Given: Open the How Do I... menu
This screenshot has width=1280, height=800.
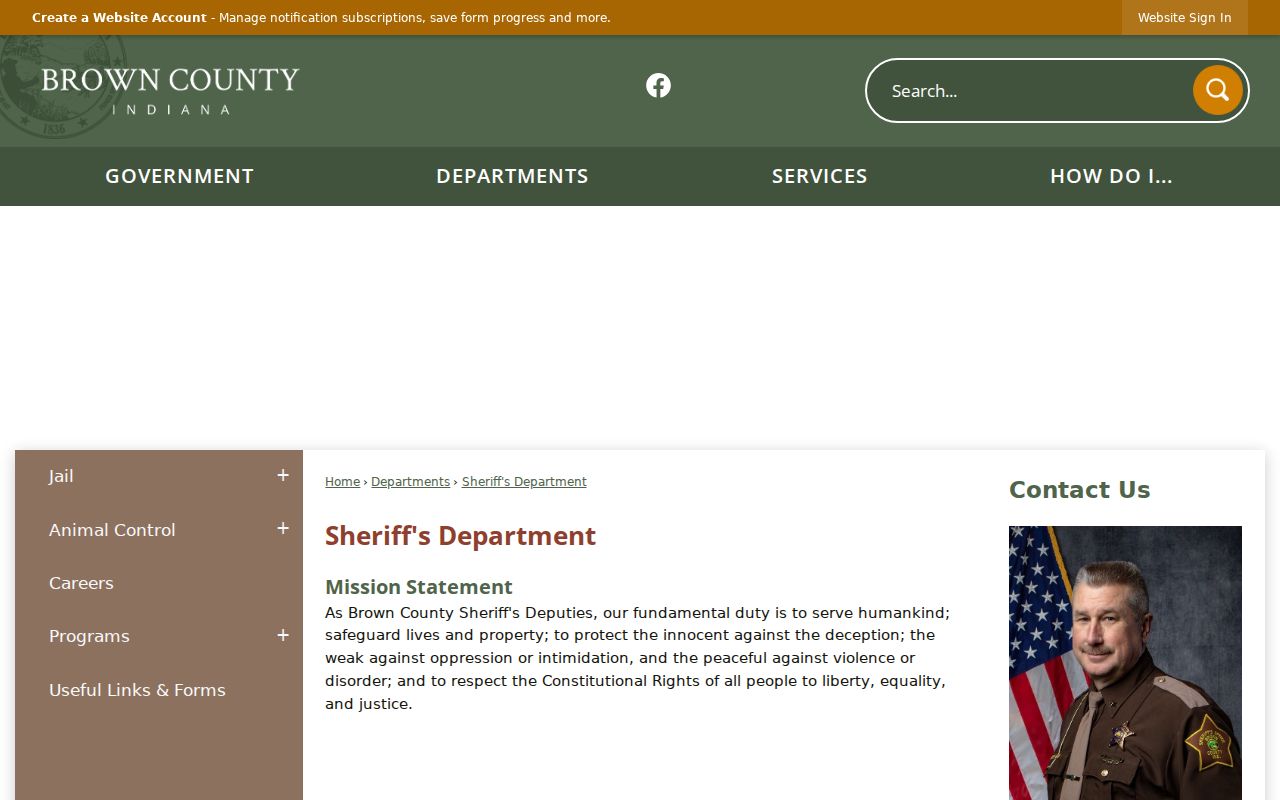Looking at the screenshot, I should (1111, 176).
